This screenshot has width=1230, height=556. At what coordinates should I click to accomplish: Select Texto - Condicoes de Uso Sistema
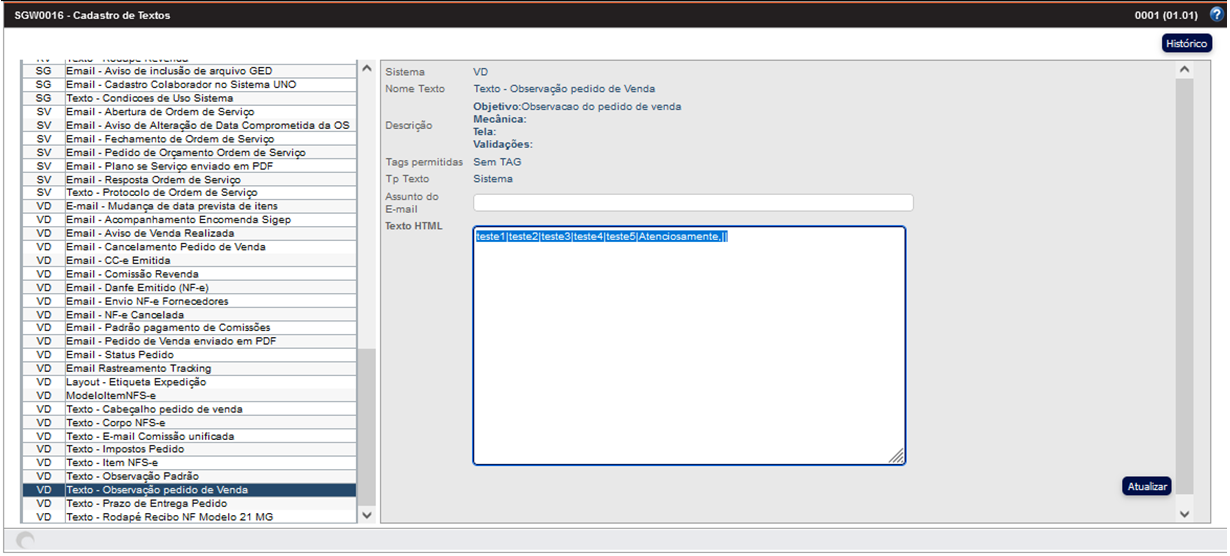[149, 98]
